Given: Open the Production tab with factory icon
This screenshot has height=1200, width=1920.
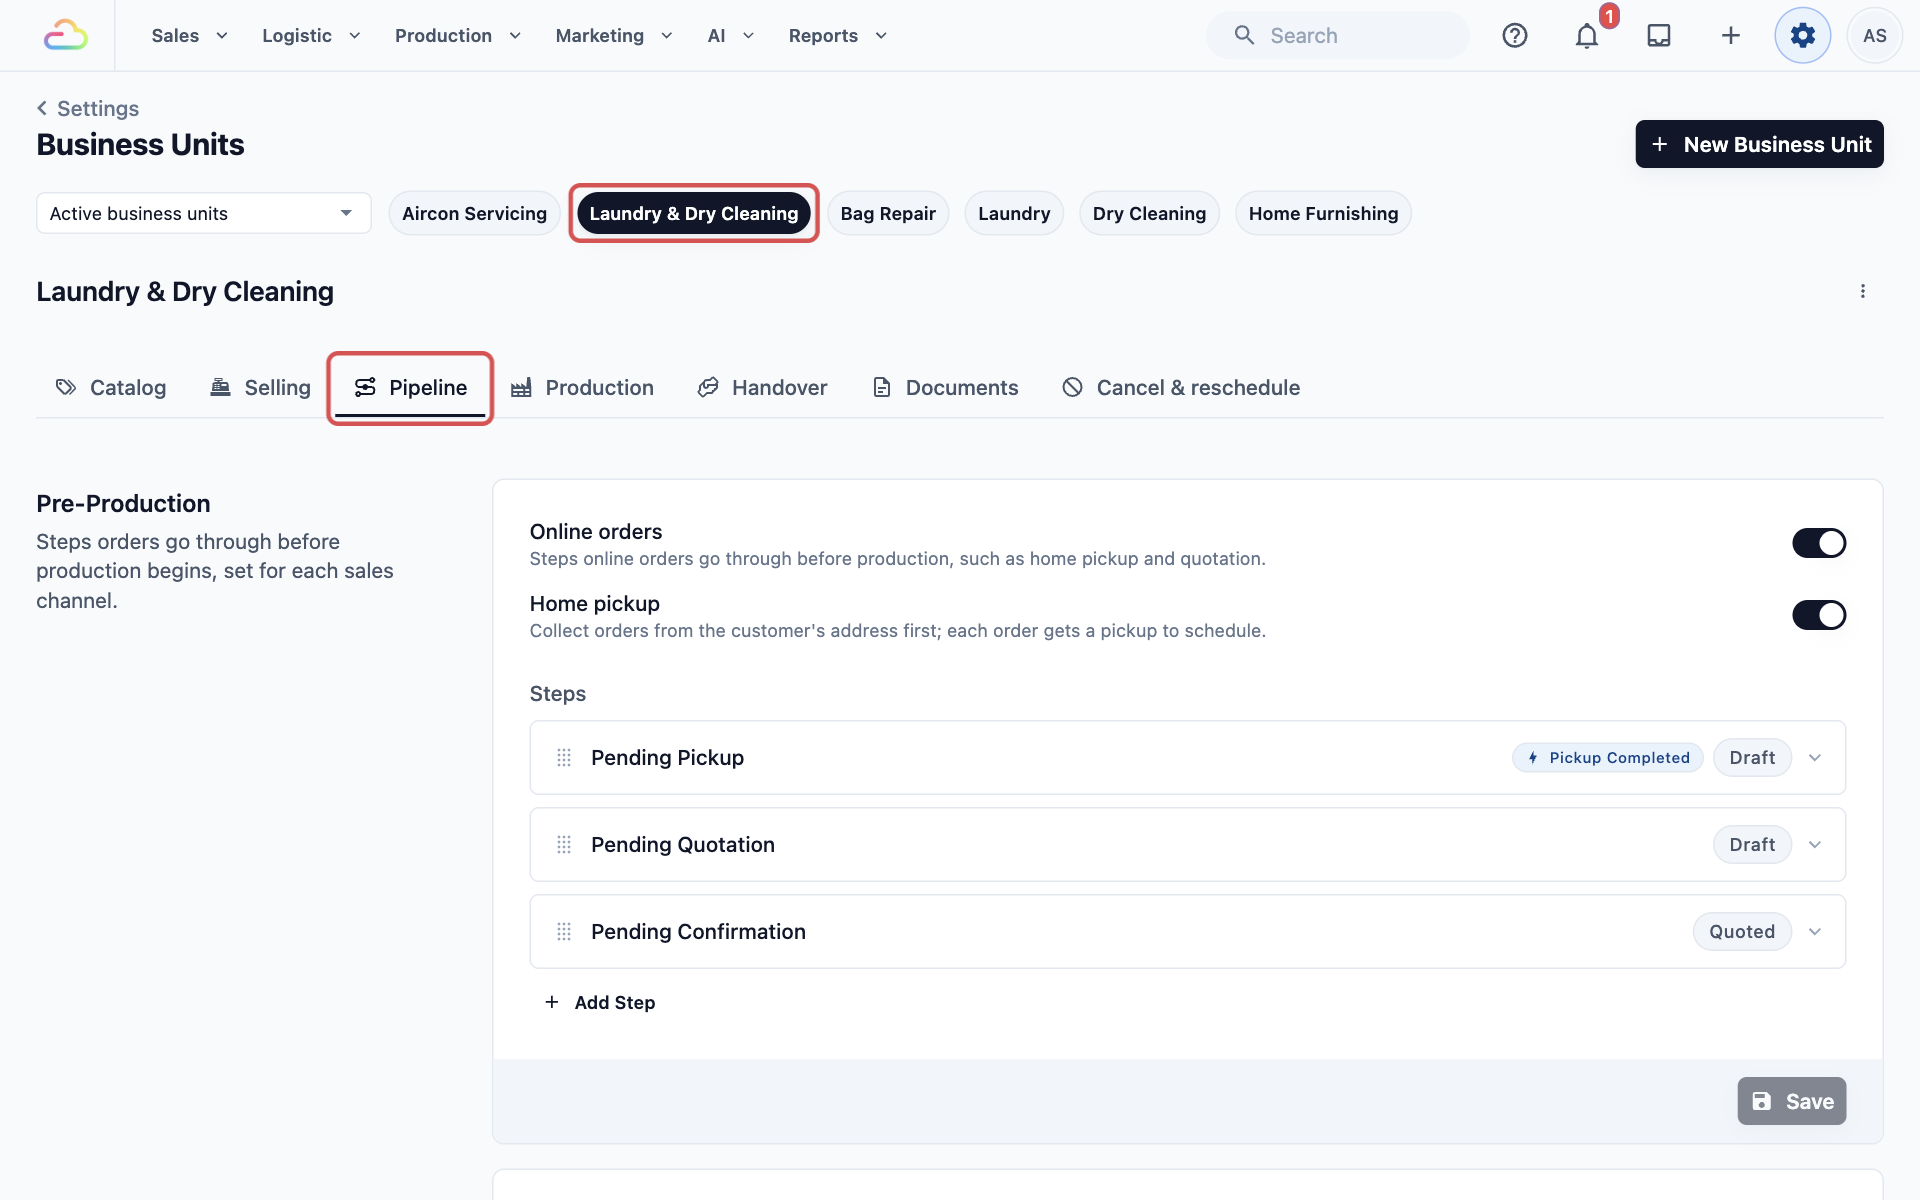Looking at the screenshot, I should [x=582, y=387].
